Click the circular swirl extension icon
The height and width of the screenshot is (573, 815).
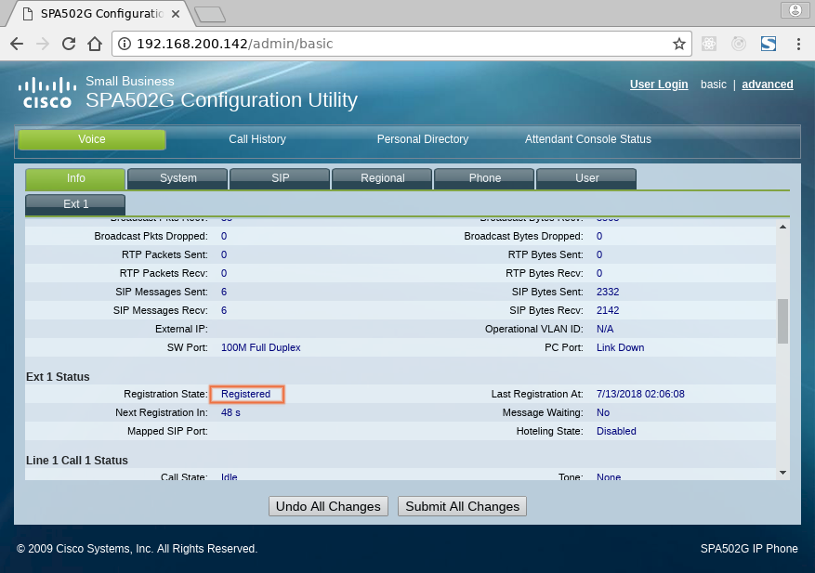(739, 44)
